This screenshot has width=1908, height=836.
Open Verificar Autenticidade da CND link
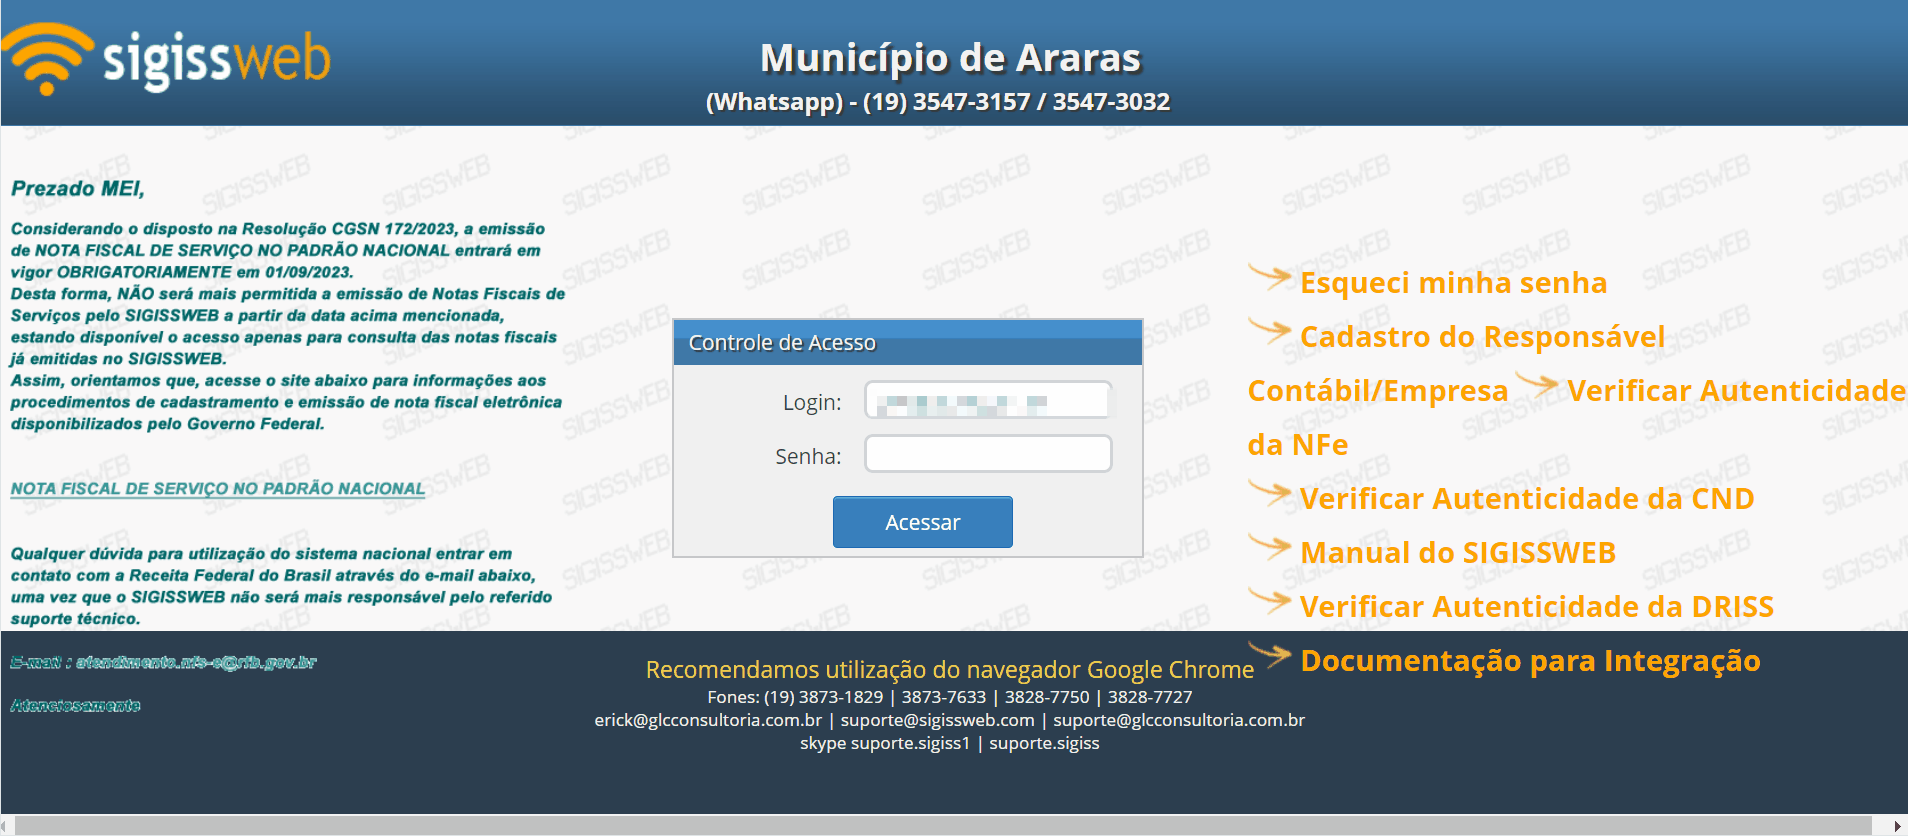tap(1527, 499)
